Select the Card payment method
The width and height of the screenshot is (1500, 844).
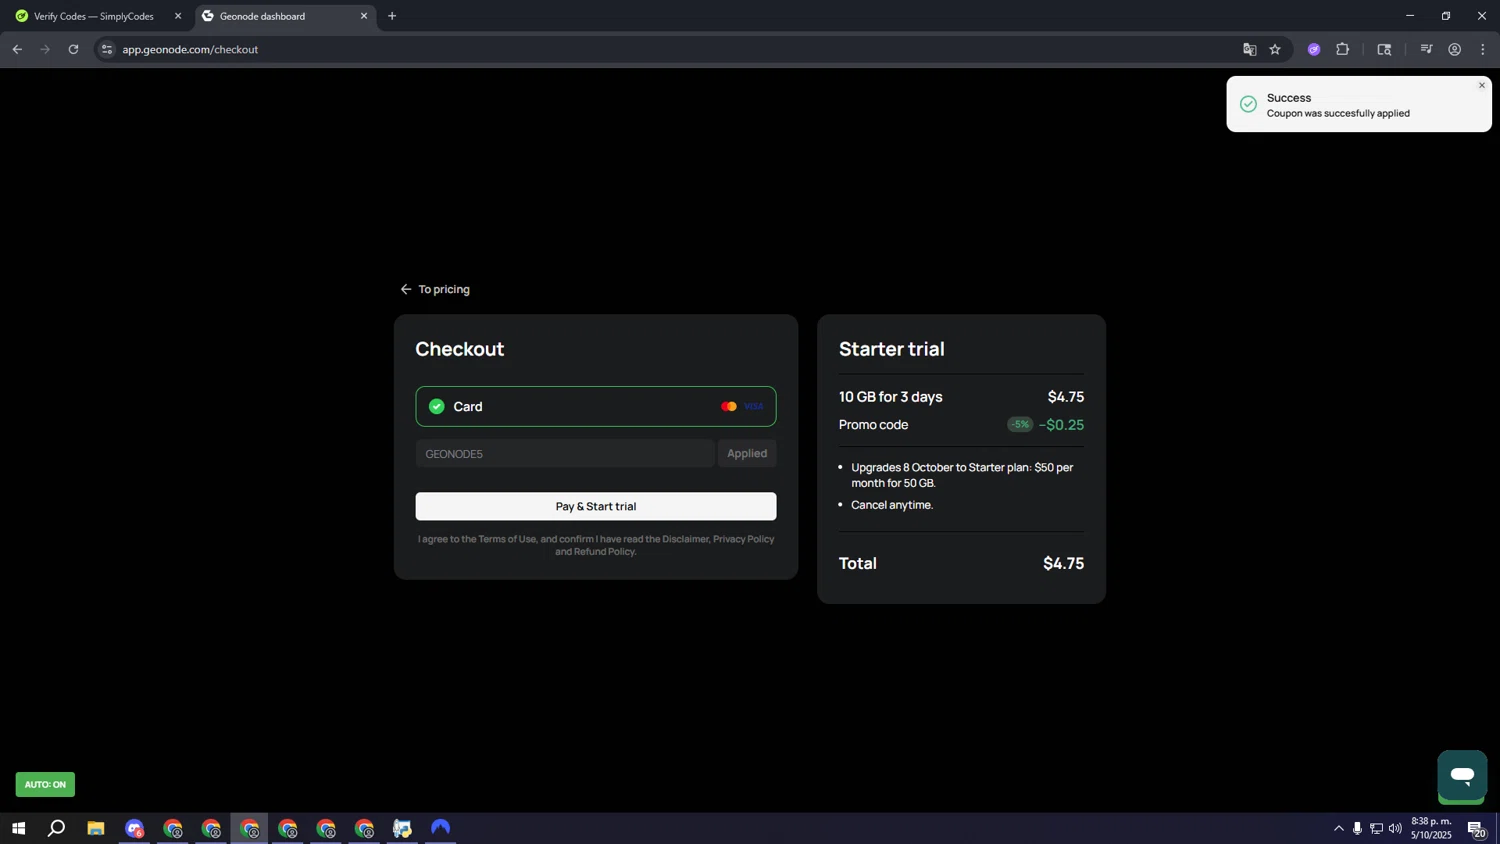(596, 406)
